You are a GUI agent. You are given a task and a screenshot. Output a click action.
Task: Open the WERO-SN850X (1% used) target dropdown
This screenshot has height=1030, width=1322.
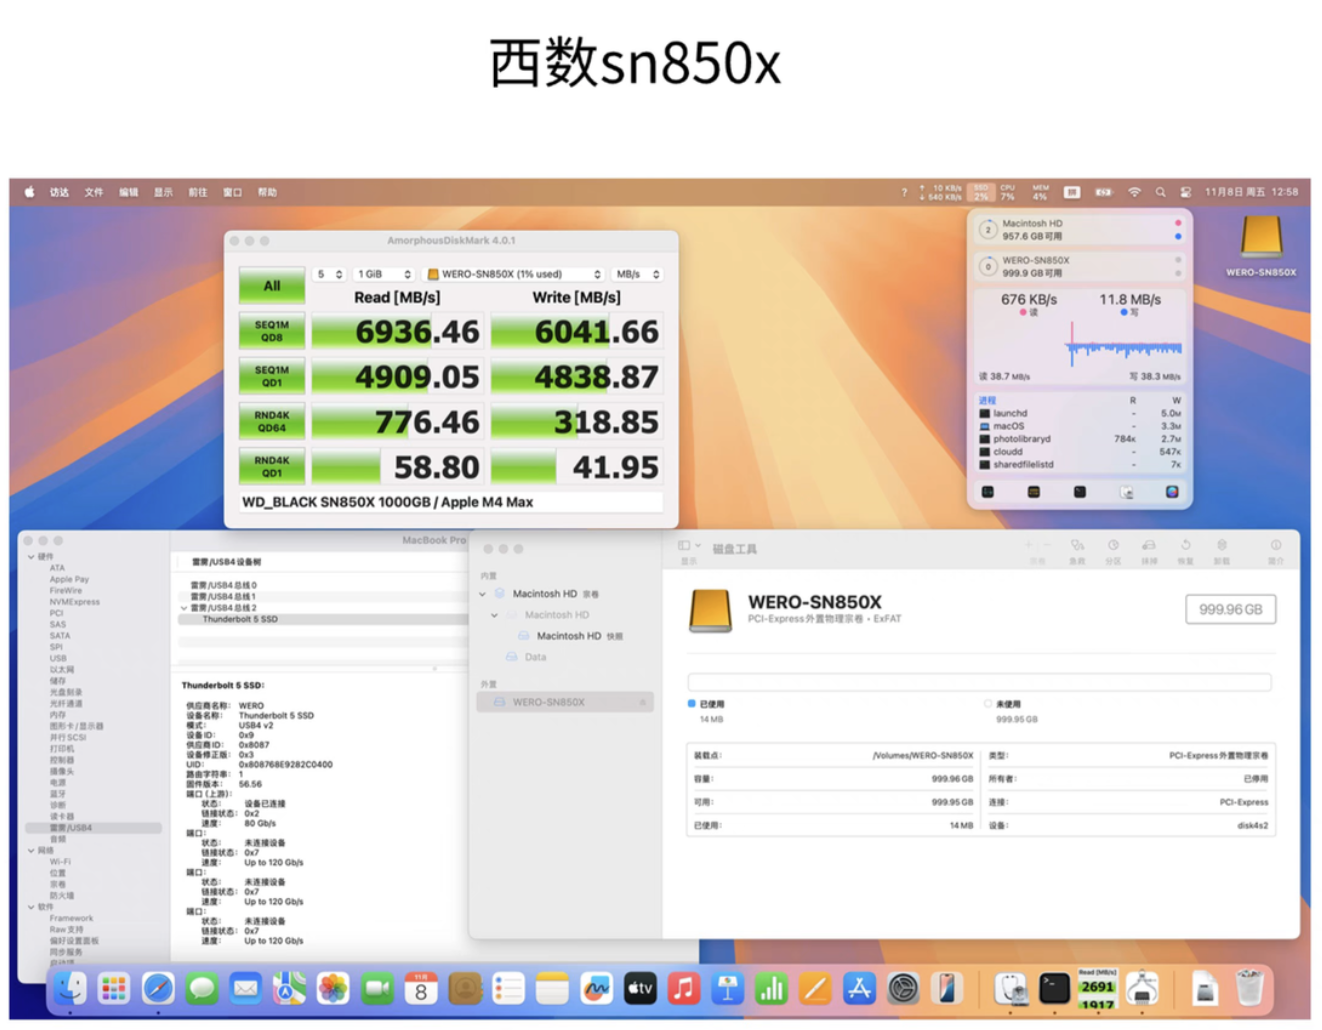pyautogui.click(x=514, y=274)
